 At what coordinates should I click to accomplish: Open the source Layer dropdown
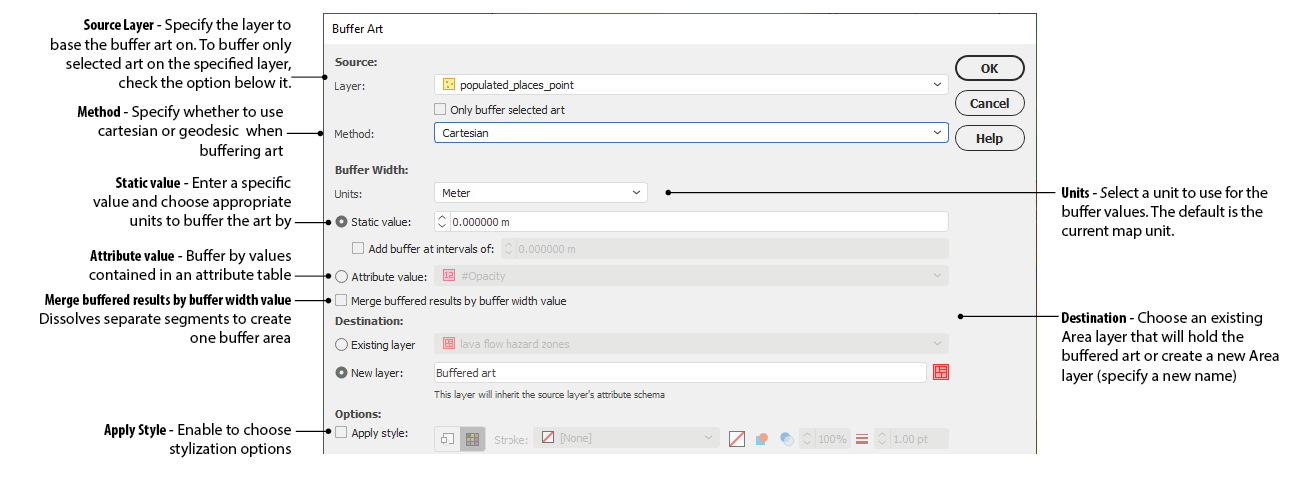coord(691,85)
